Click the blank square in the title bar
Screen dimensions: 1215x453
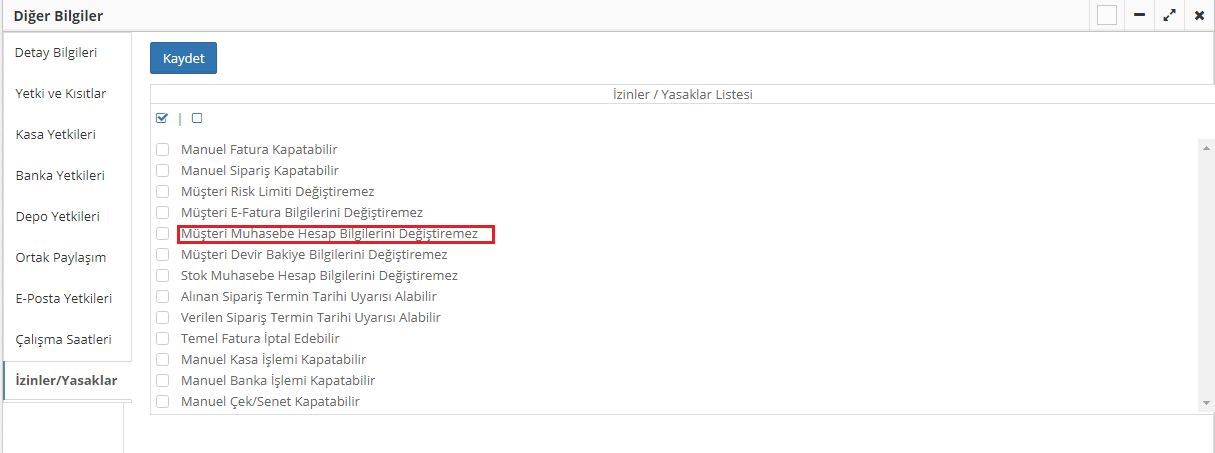(1106, 16)
